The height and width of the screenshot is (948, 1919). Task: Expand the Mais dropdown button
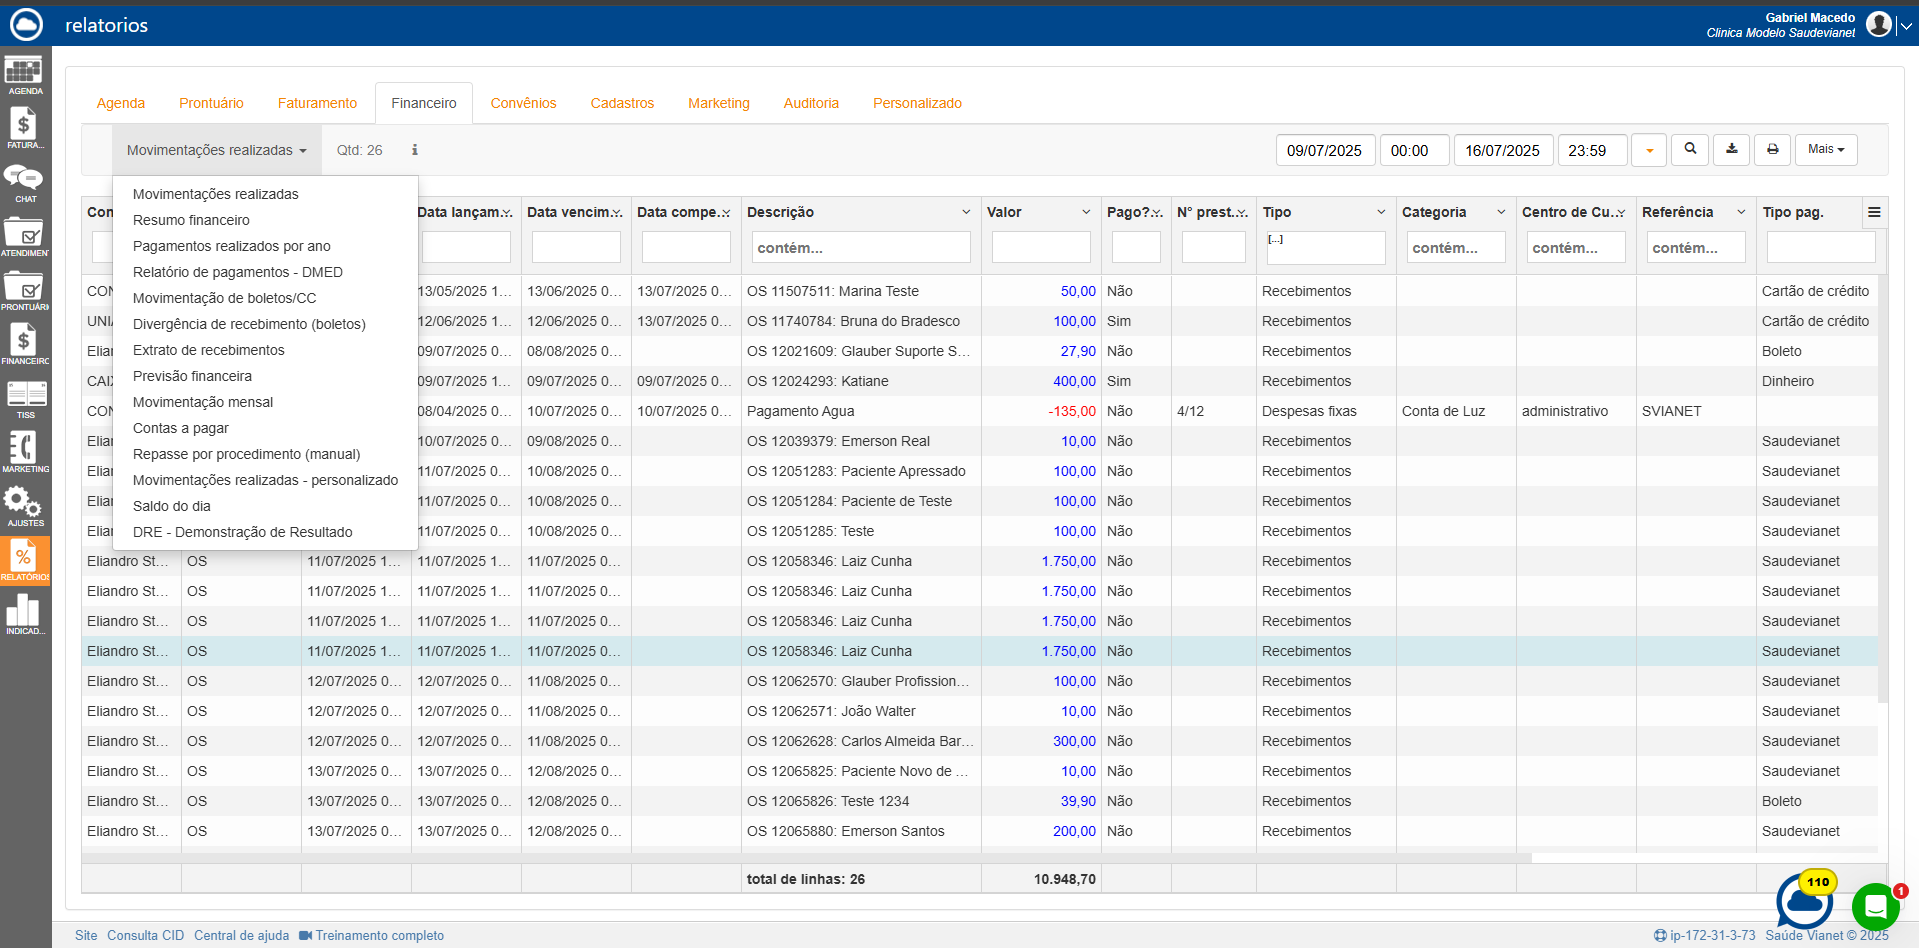[x=1826, y=150]
